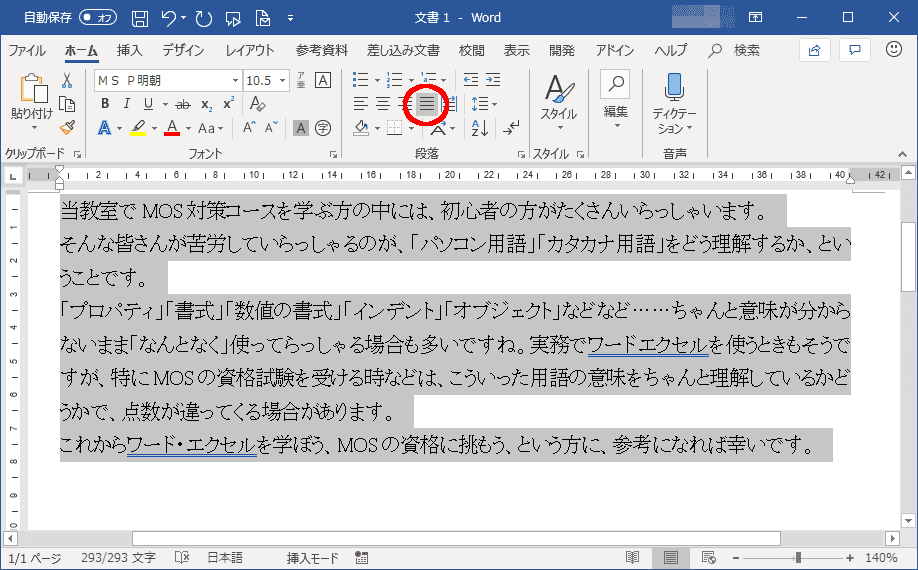Toggle Character Shading
Viewport: 918px width, 570px height.
(300, 128)
